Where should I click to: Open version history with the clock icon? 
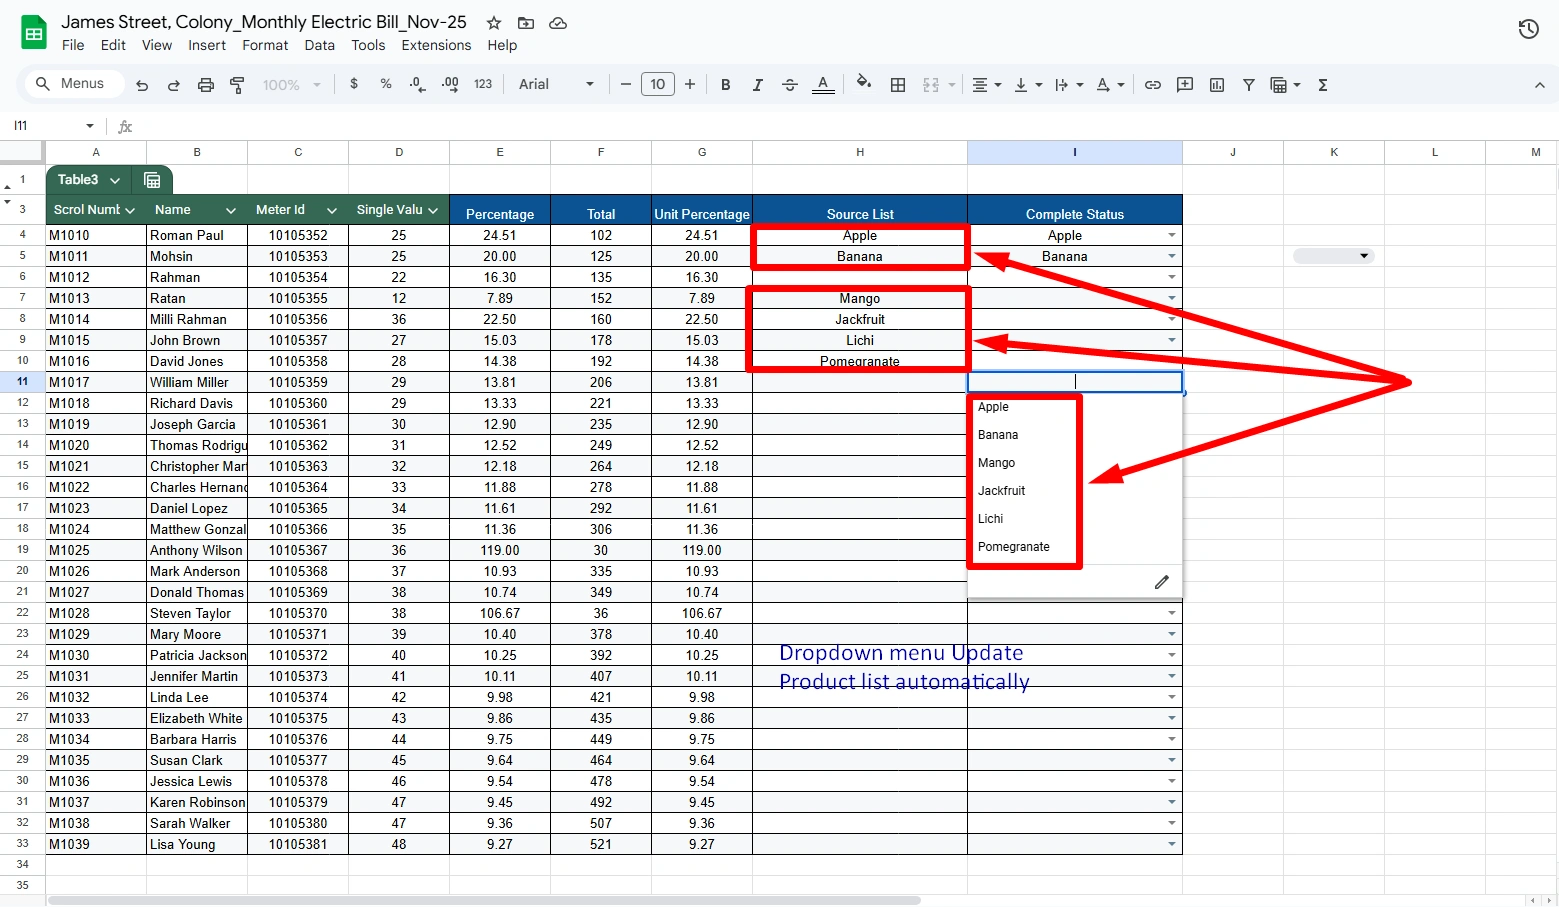1528,29
